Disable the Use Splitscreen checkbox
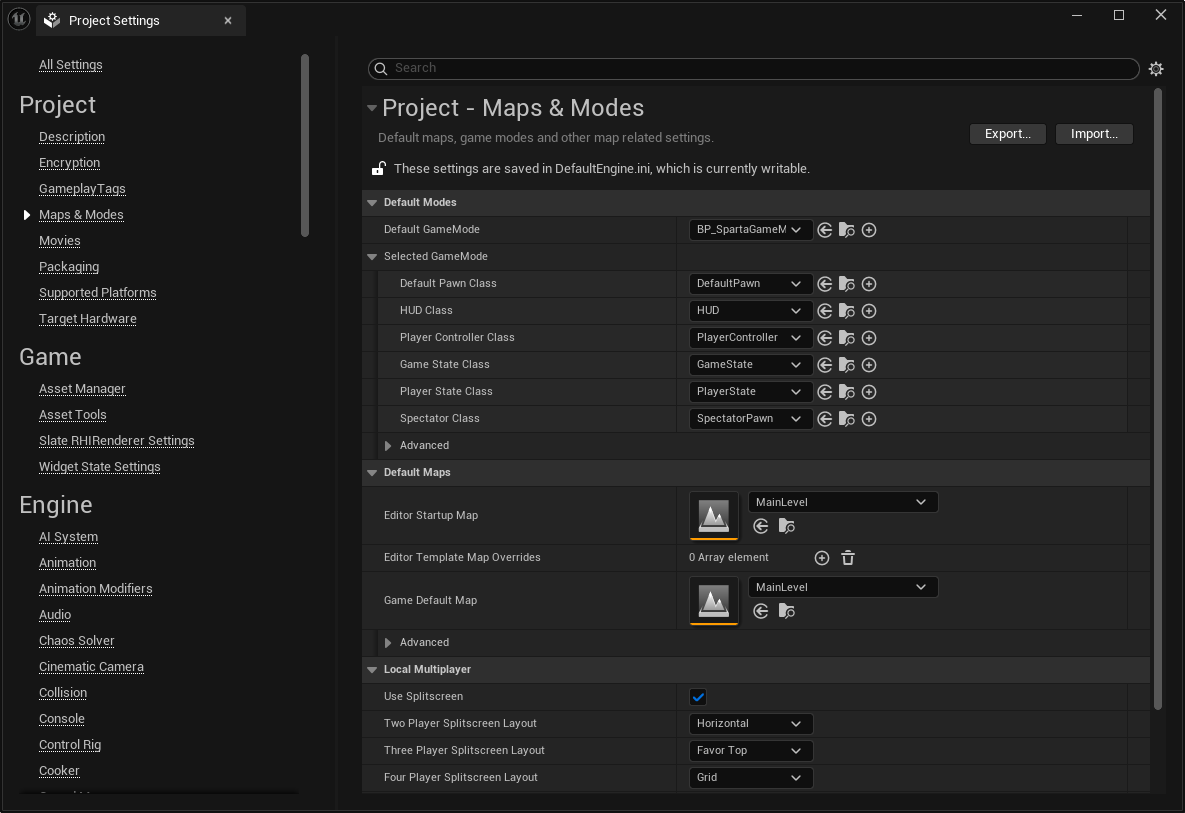The height and width of the screenshot is (813, 1185). click(x=698, y=697)
